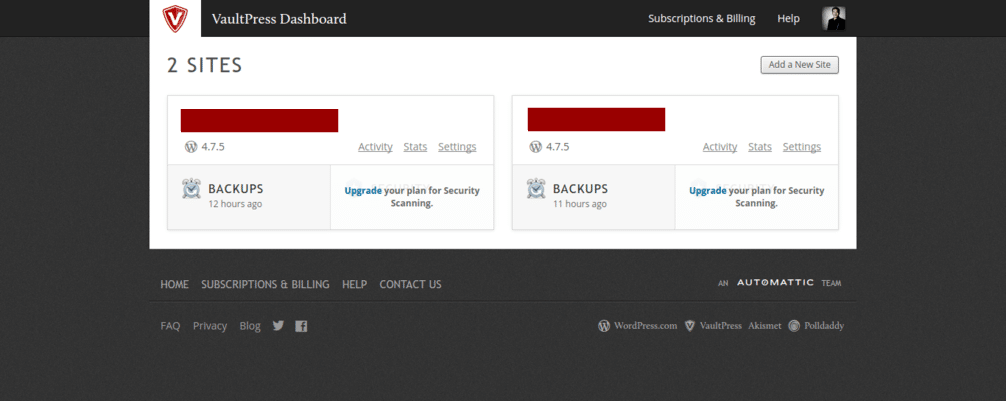Click Upgrade link in first site card
This screenshot has width=1006, height=401.
[363, 191]
